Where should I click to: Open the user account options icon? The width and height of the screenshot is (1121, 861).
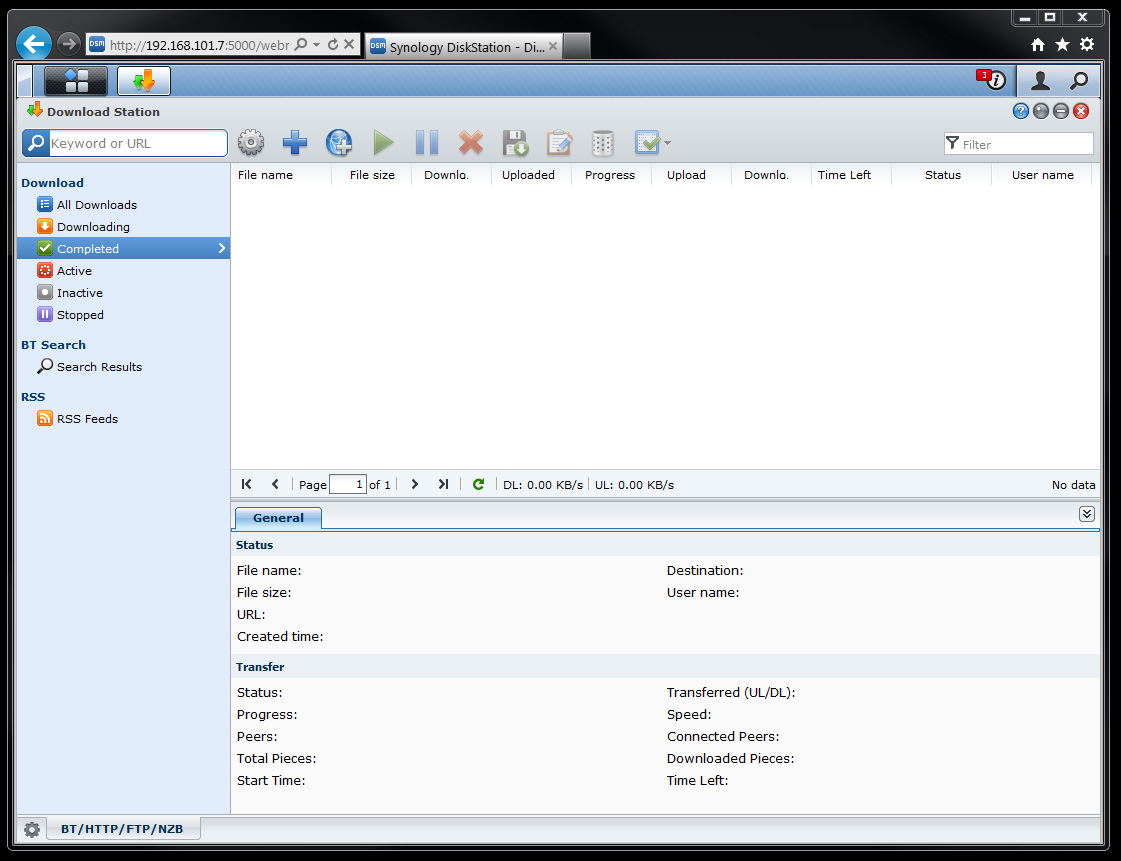tap(1040, 81)
